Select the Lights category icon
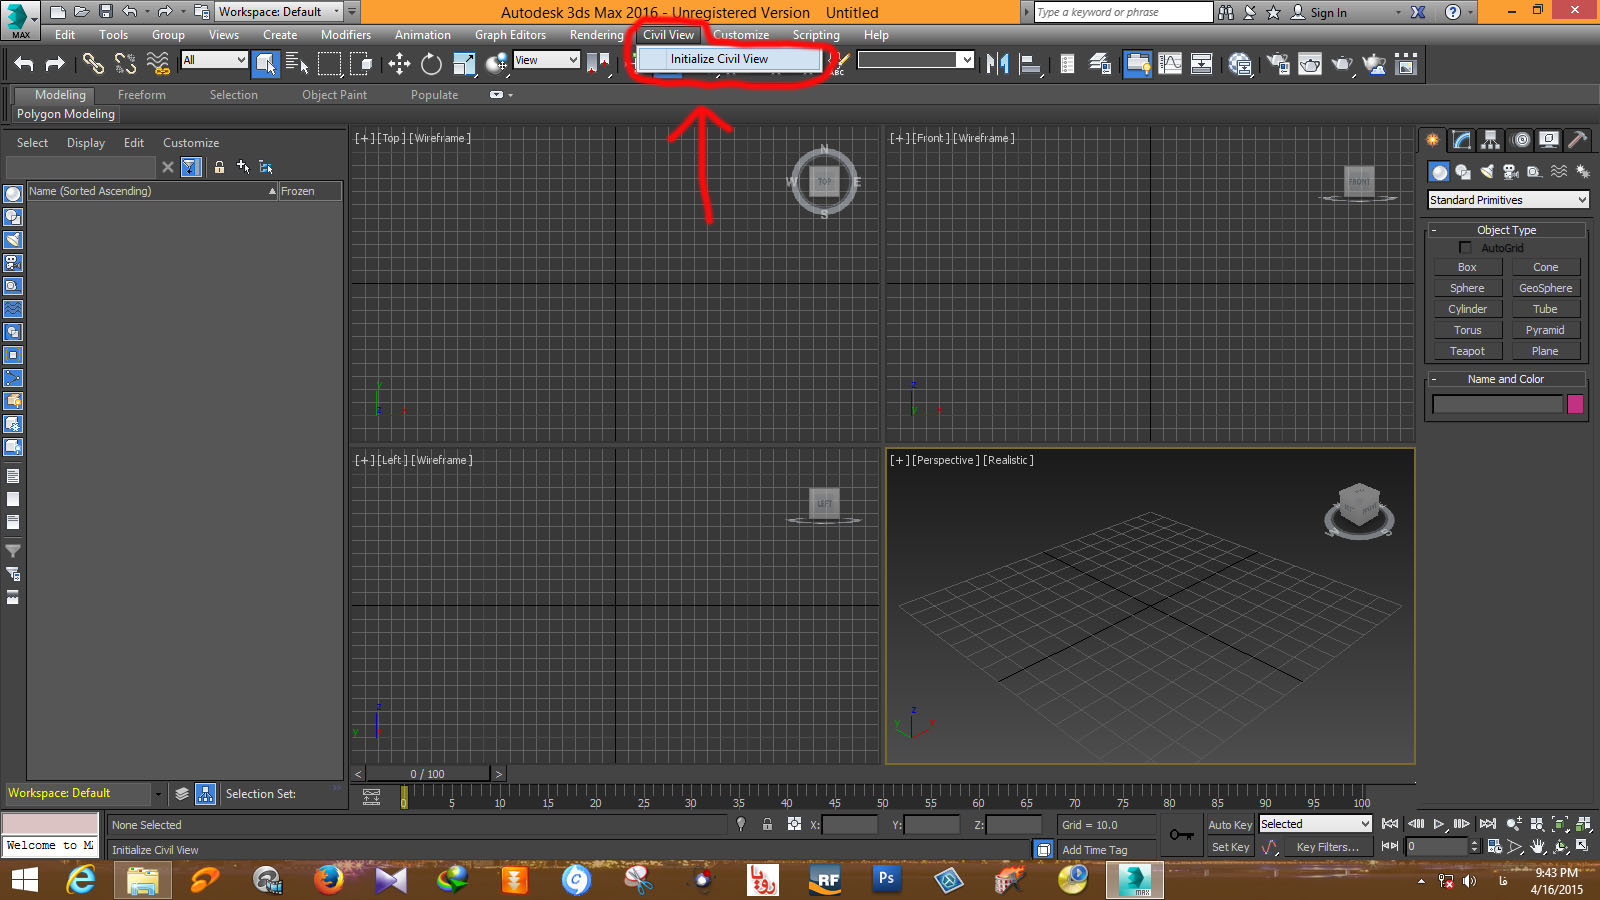Viewport: 1600px width, 900px height. pos(1487,172)
